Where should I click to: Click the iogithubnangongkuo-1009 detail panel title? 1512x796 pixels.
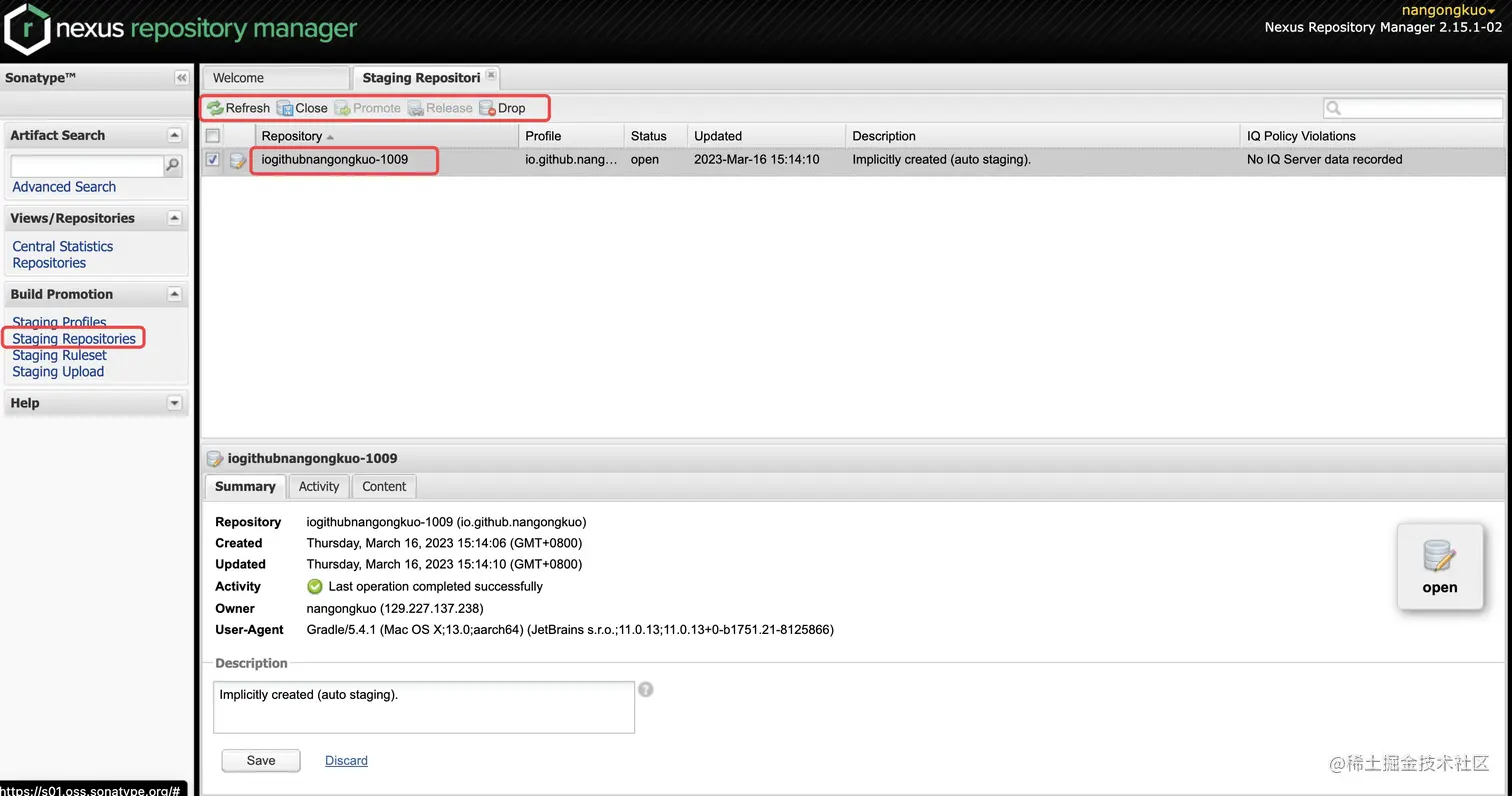[x=312, y=458]
